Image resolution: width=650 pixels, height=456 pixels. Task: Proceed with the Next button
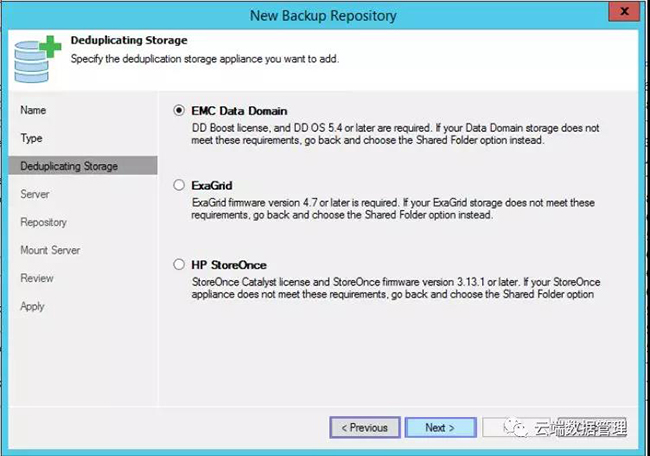click(x=440, y=427)
